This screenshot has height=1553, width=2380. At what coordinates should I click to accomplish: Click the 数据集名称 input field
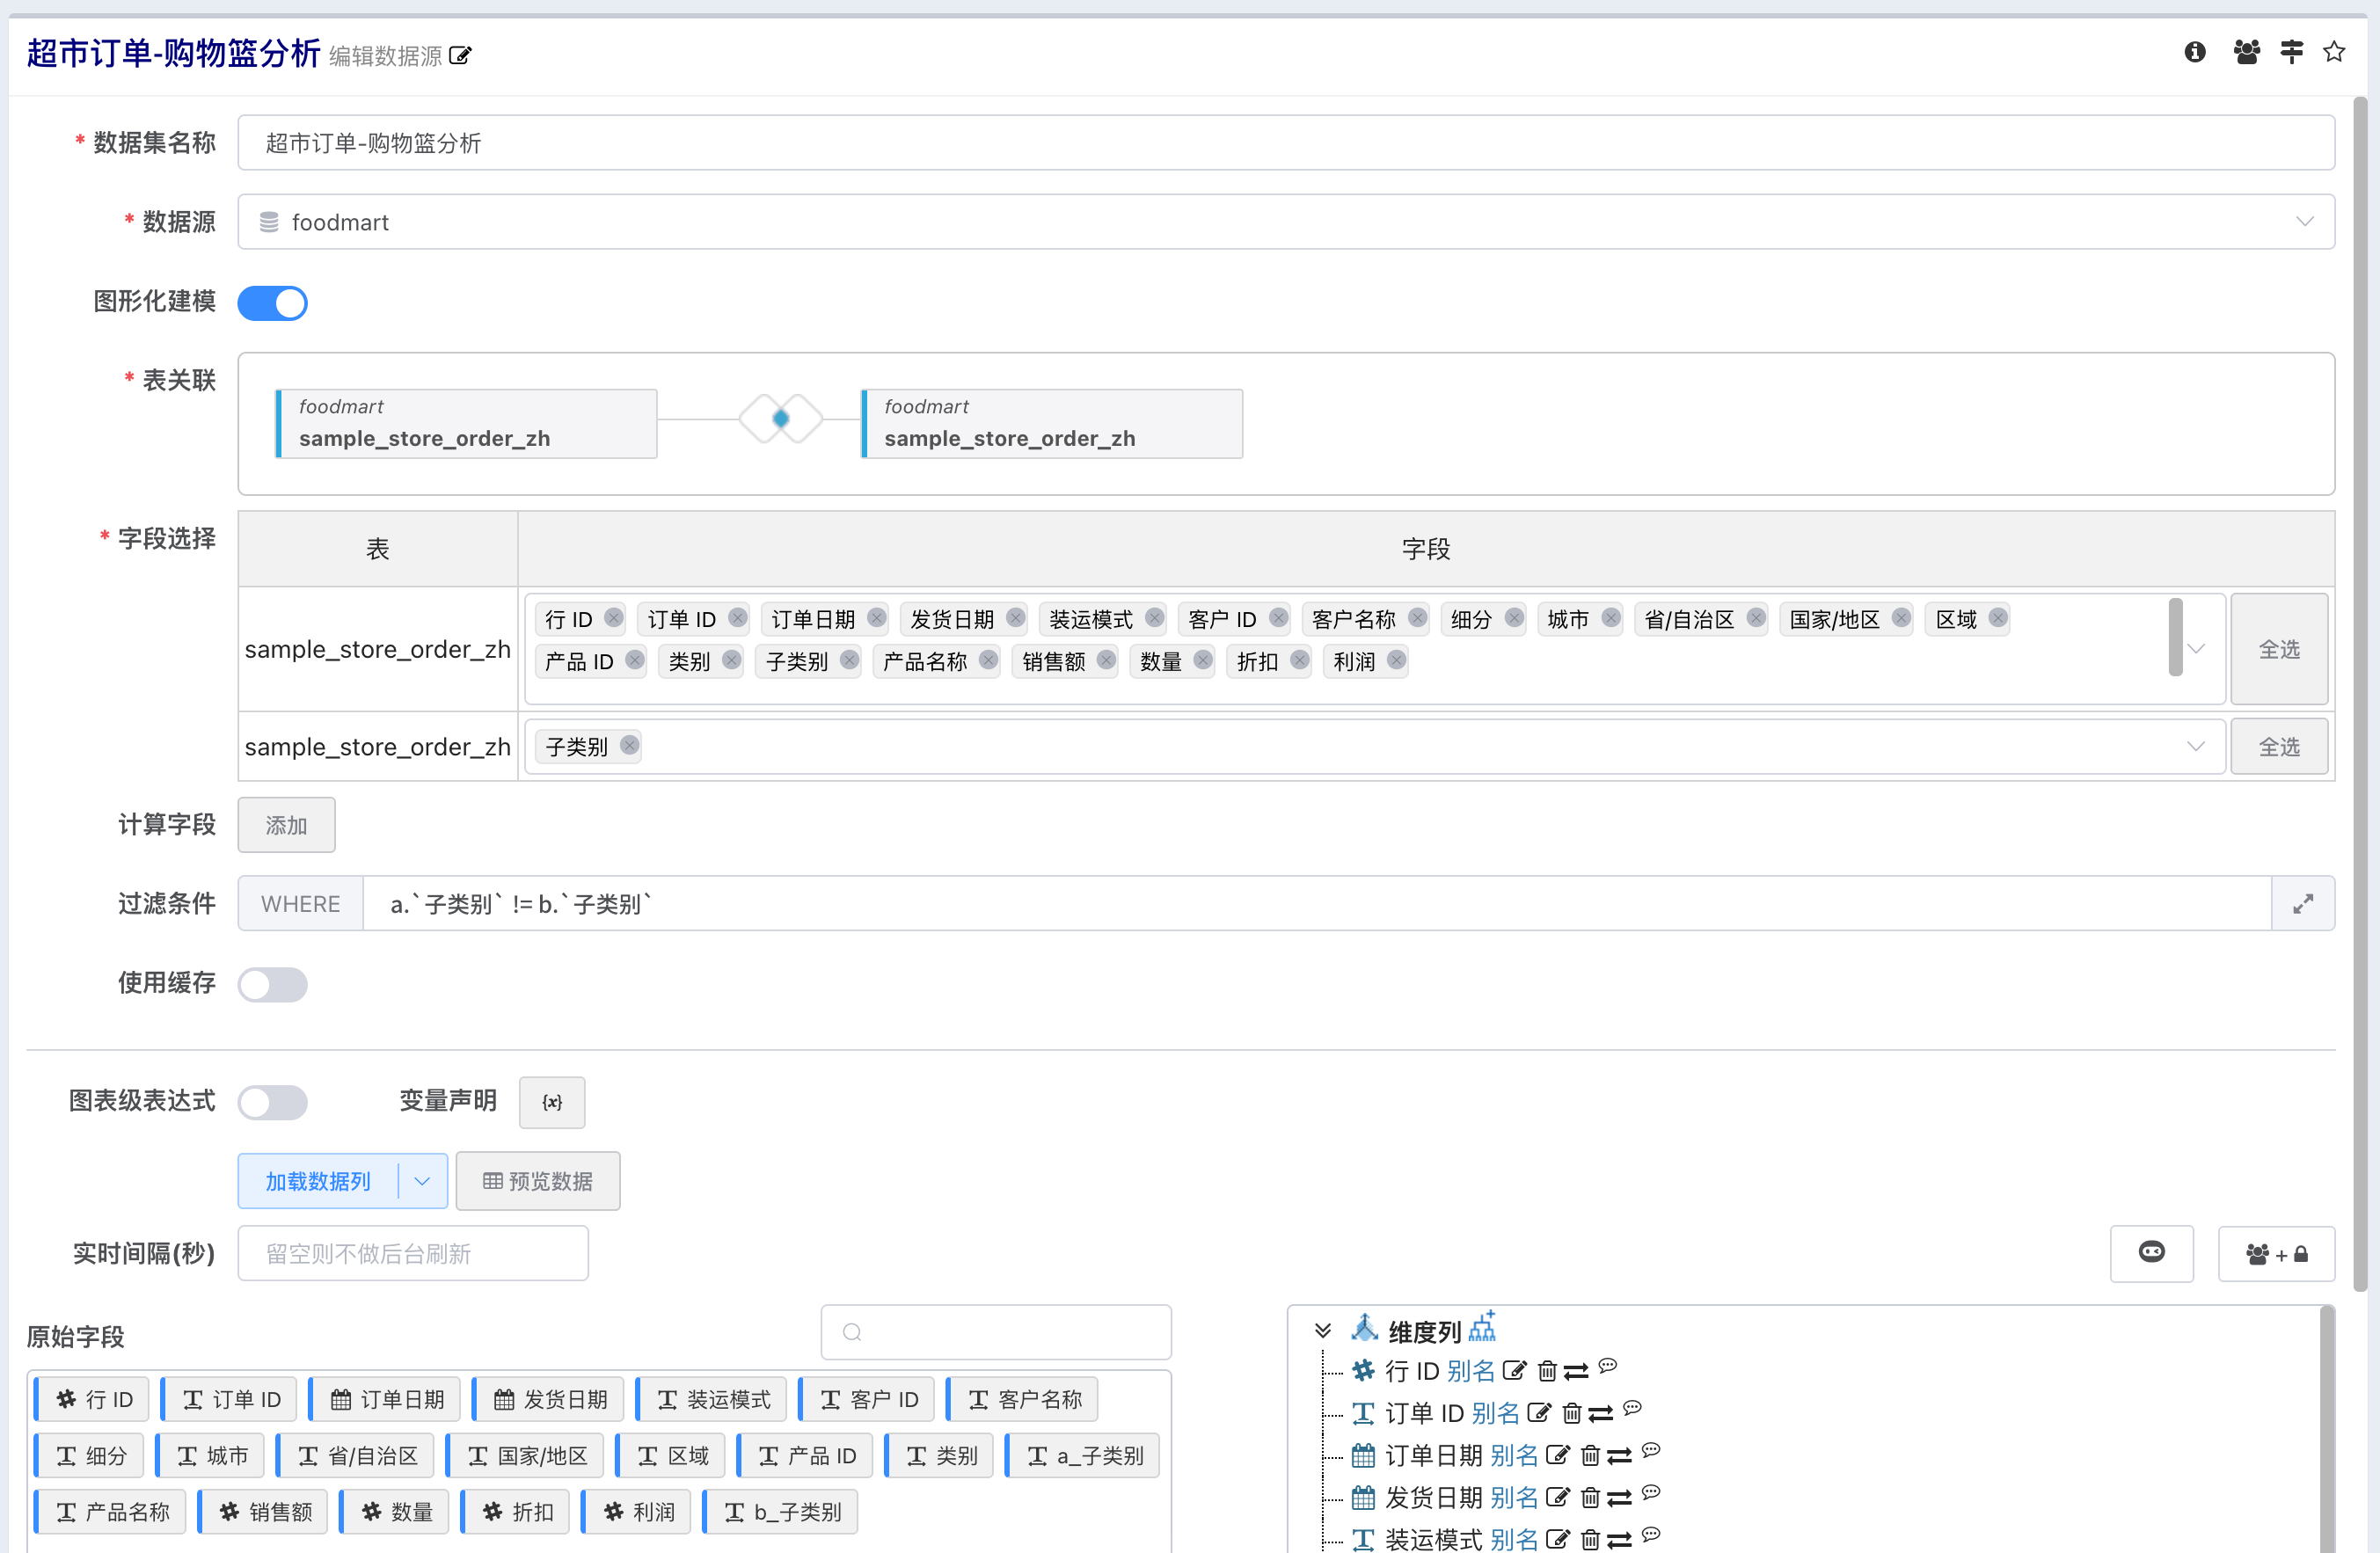[x=1286, y=143]
